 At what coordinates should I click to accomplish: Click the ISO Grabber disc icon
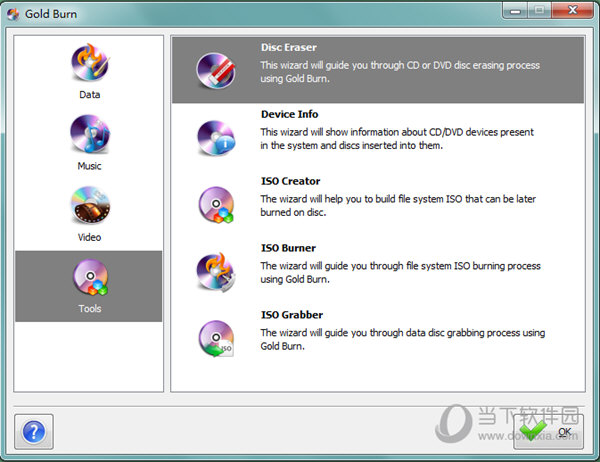pyautogui.click(x=216, y=339)
